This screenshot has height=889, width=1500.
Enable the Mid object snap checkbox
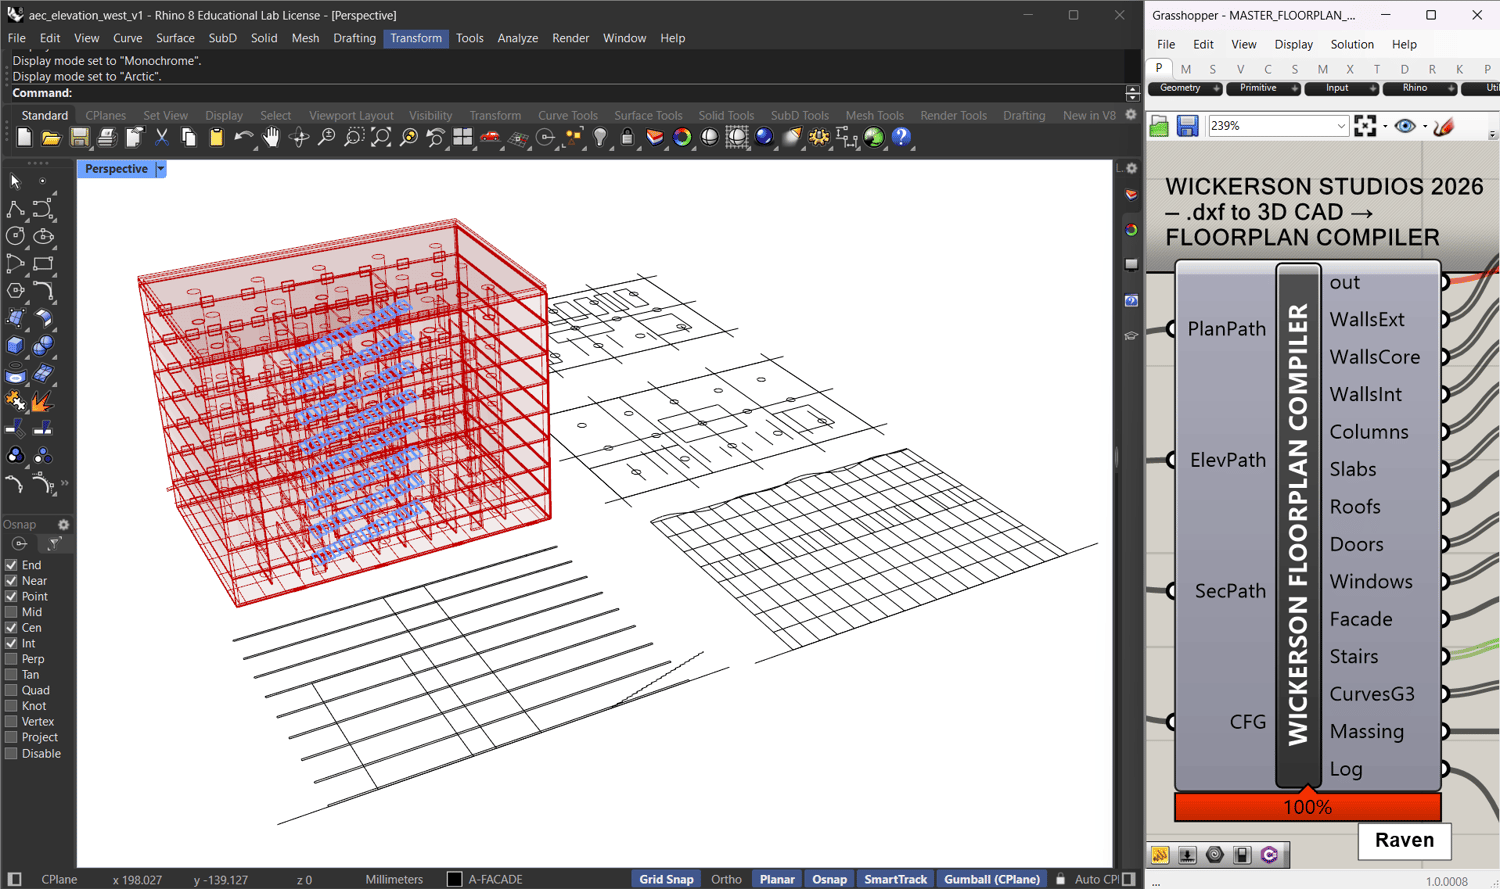pyautogui.click(x=11, y=612)
